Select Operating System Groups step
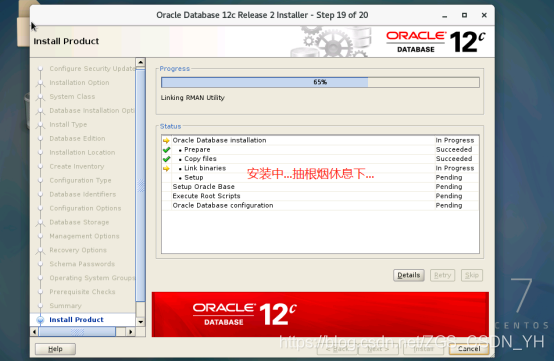 tap(92, 278)
